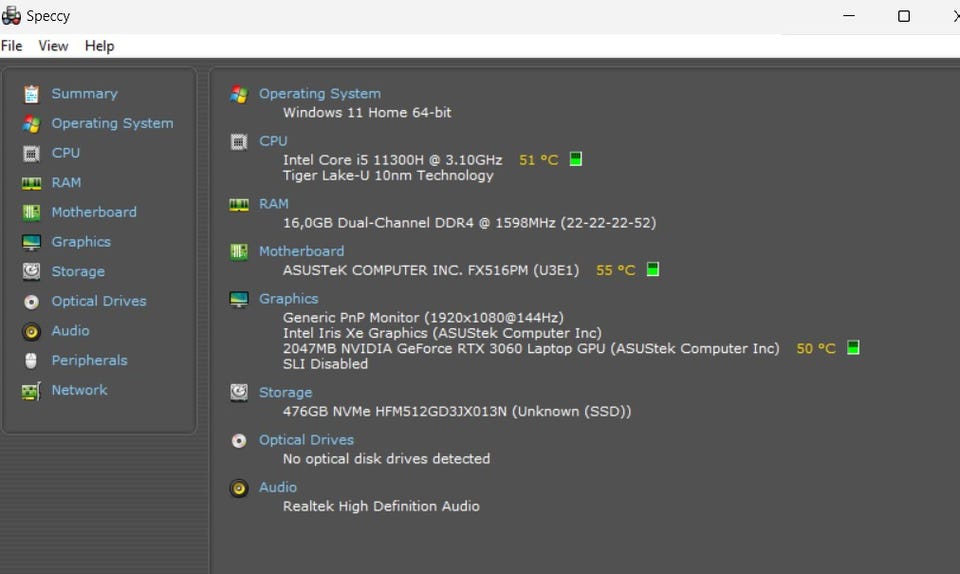Image resolution: width=960 pixels, height=574 pixels.
Task: Click the Graphics monitor icon in summary pane
Action: [x=239, y=299]
